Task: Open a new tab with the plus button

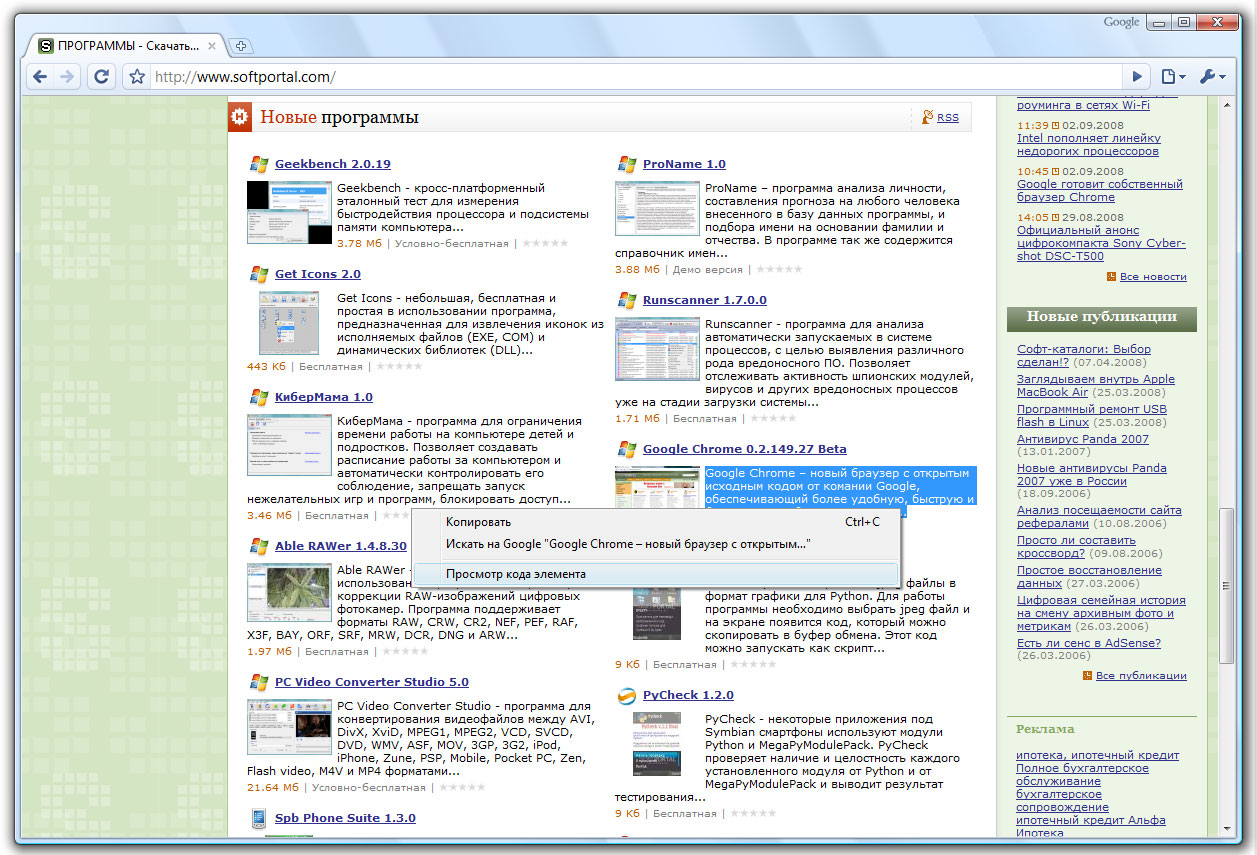Action: [241, 46]
